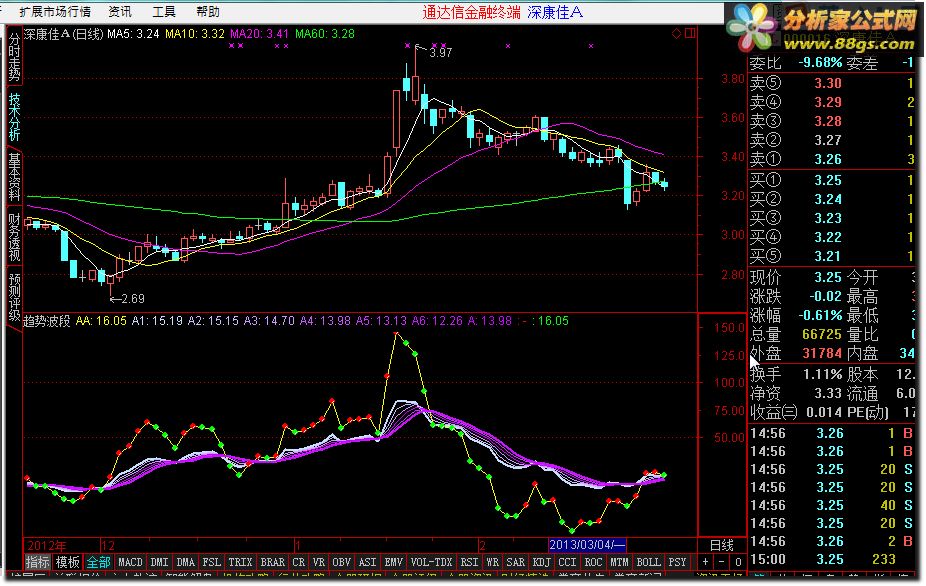Viewport: 926px width, 586px height.
Task: Click the 卖⑤ 3.30 order row
Action: [x=833, y=83]
